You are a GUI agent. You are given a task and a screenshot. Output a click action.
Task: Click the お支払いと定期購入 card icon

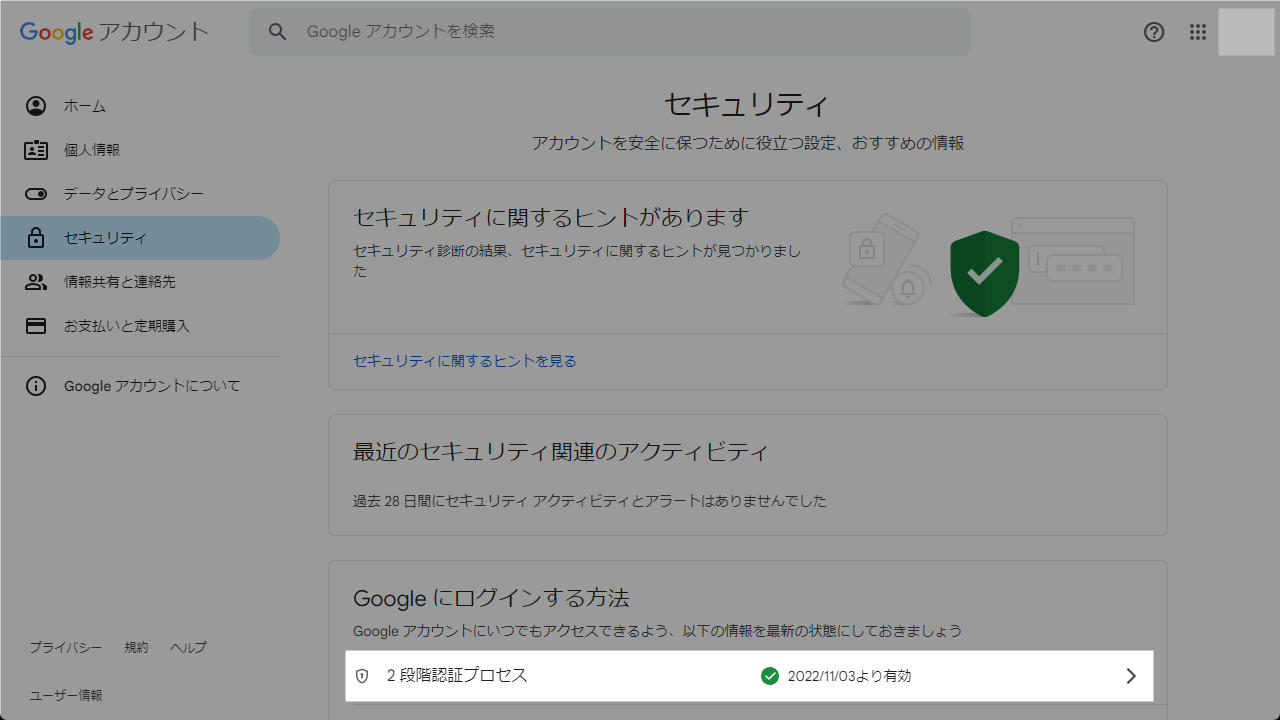pyautogui.click(x=36, y=326)
